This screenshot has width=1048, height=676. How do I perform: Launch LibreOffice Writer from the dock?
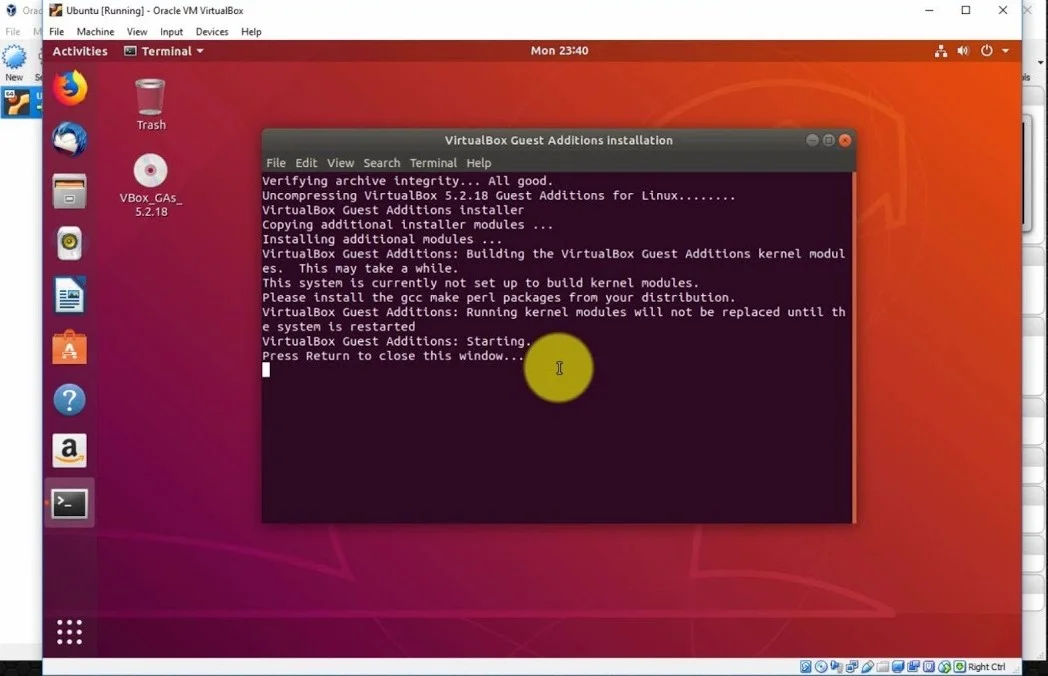coord(70,295)
